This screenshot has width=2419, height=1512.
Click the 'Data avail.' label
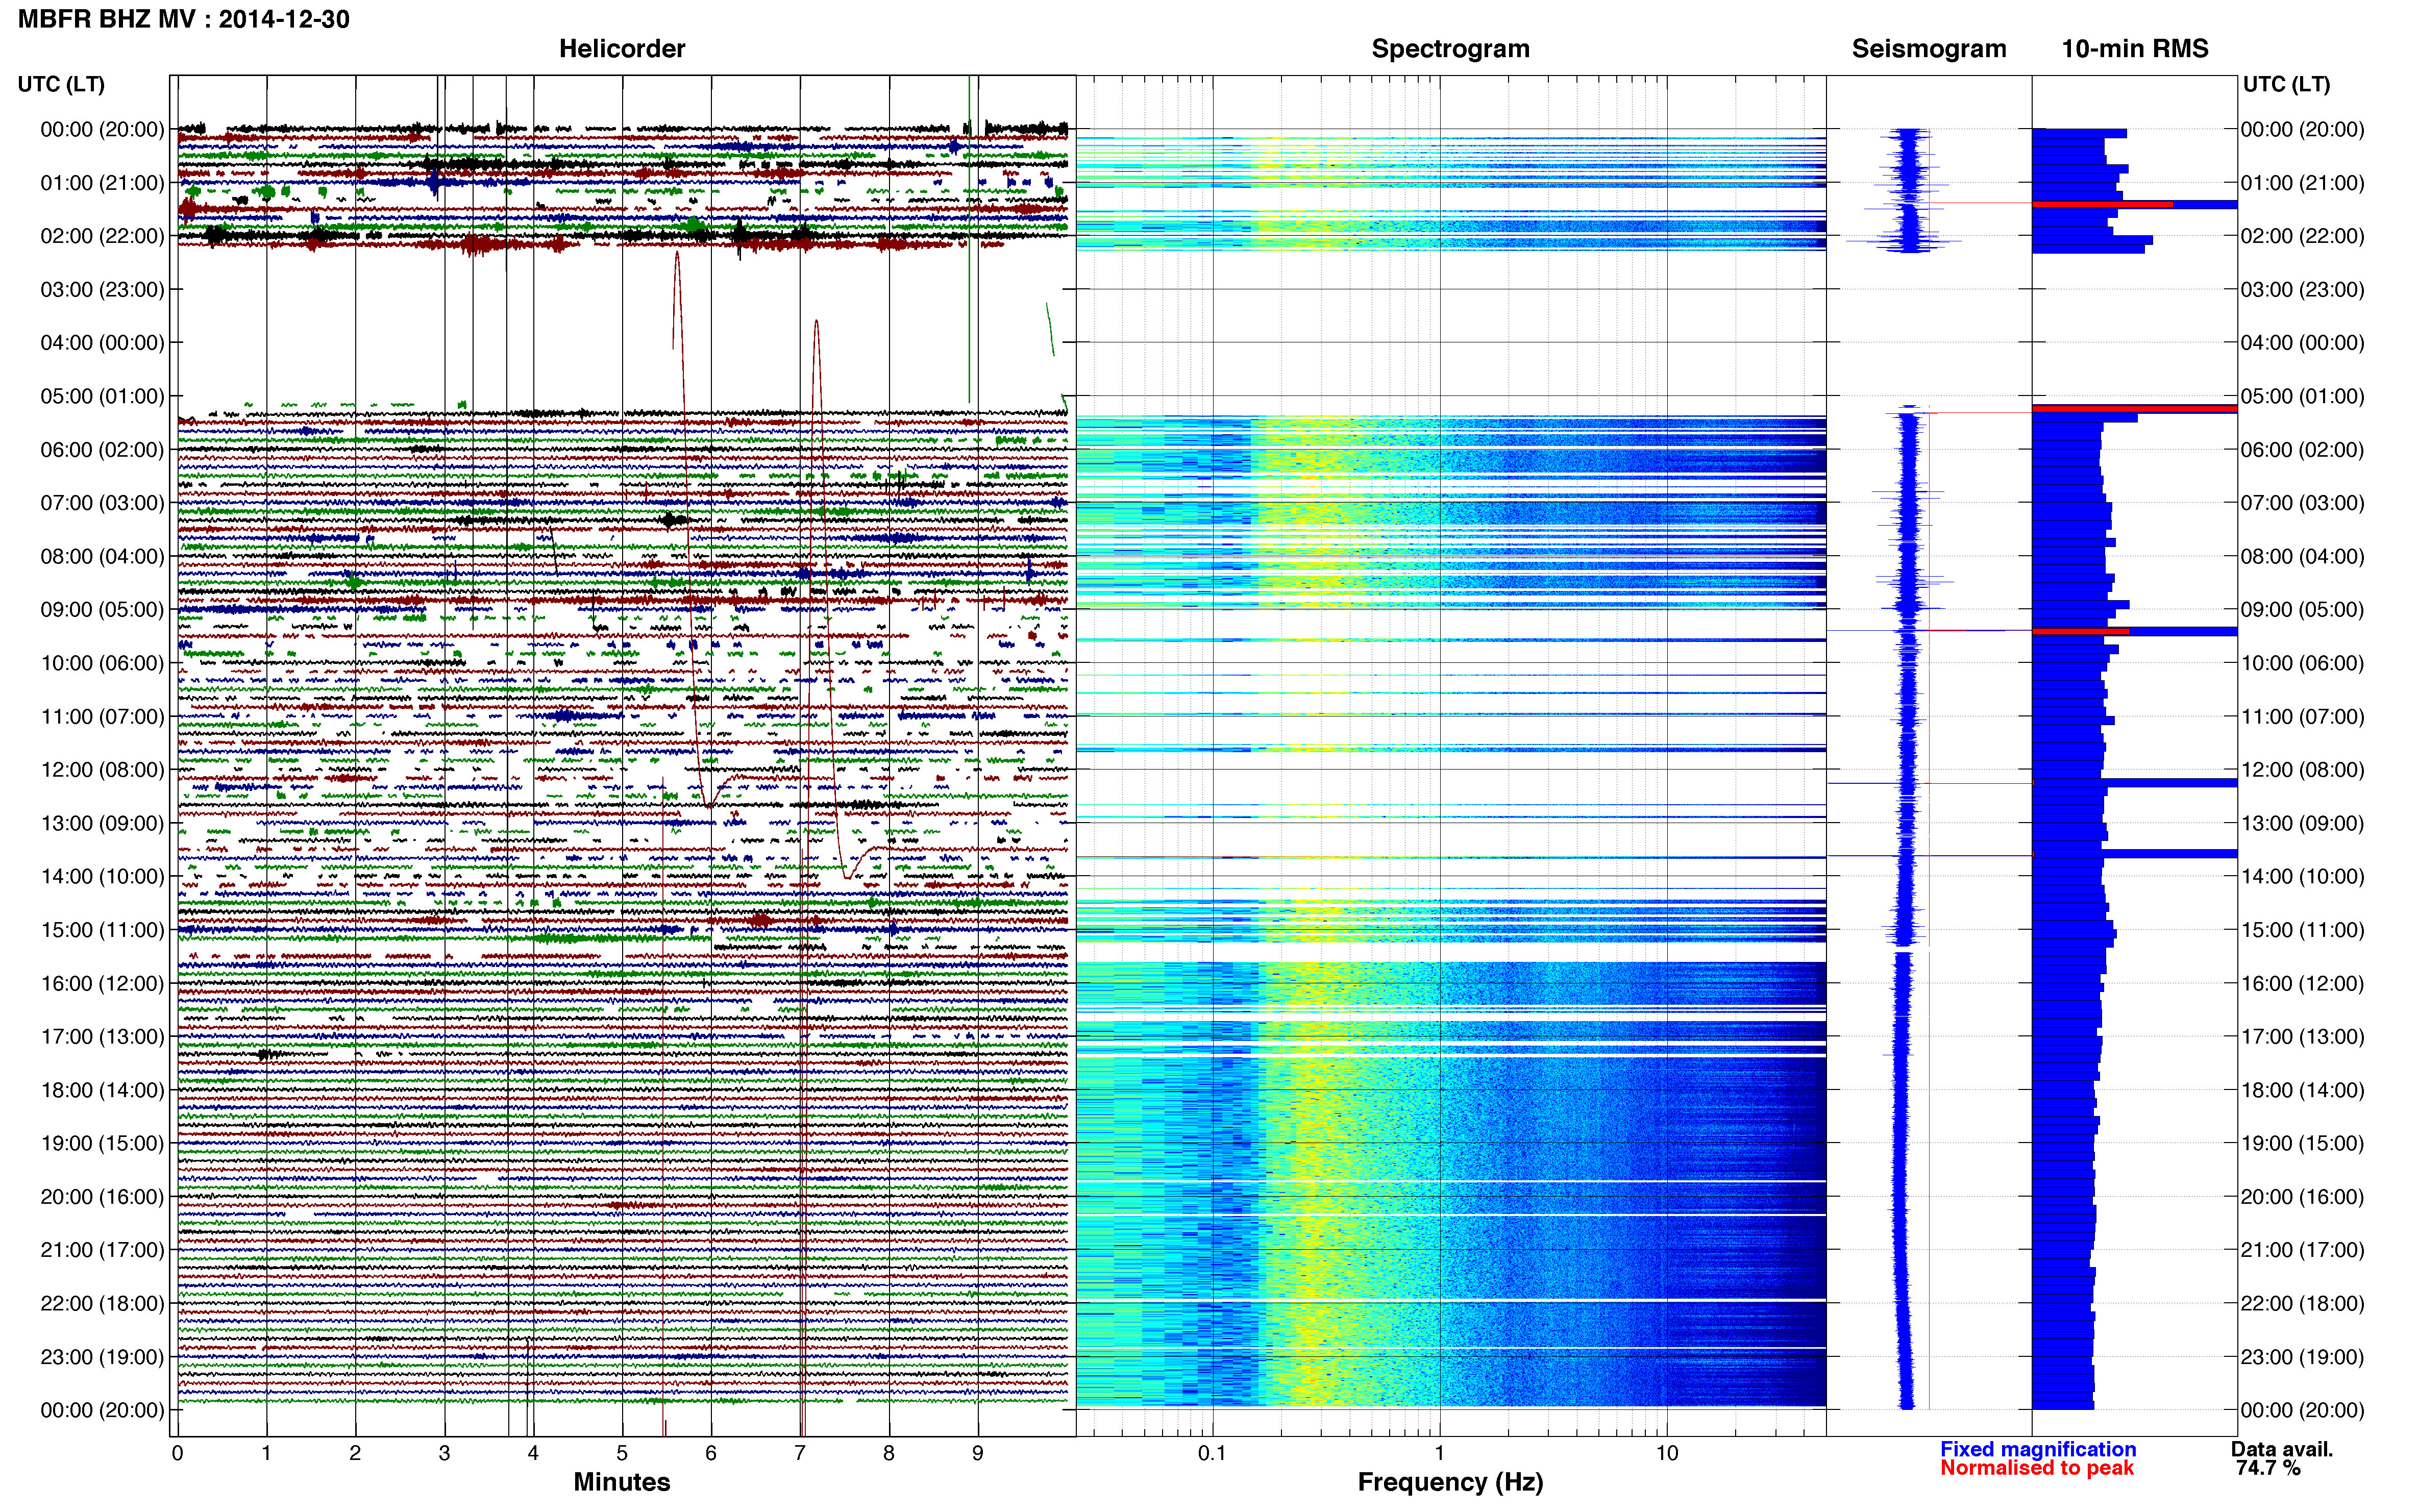click(x=2281, y=1449)
